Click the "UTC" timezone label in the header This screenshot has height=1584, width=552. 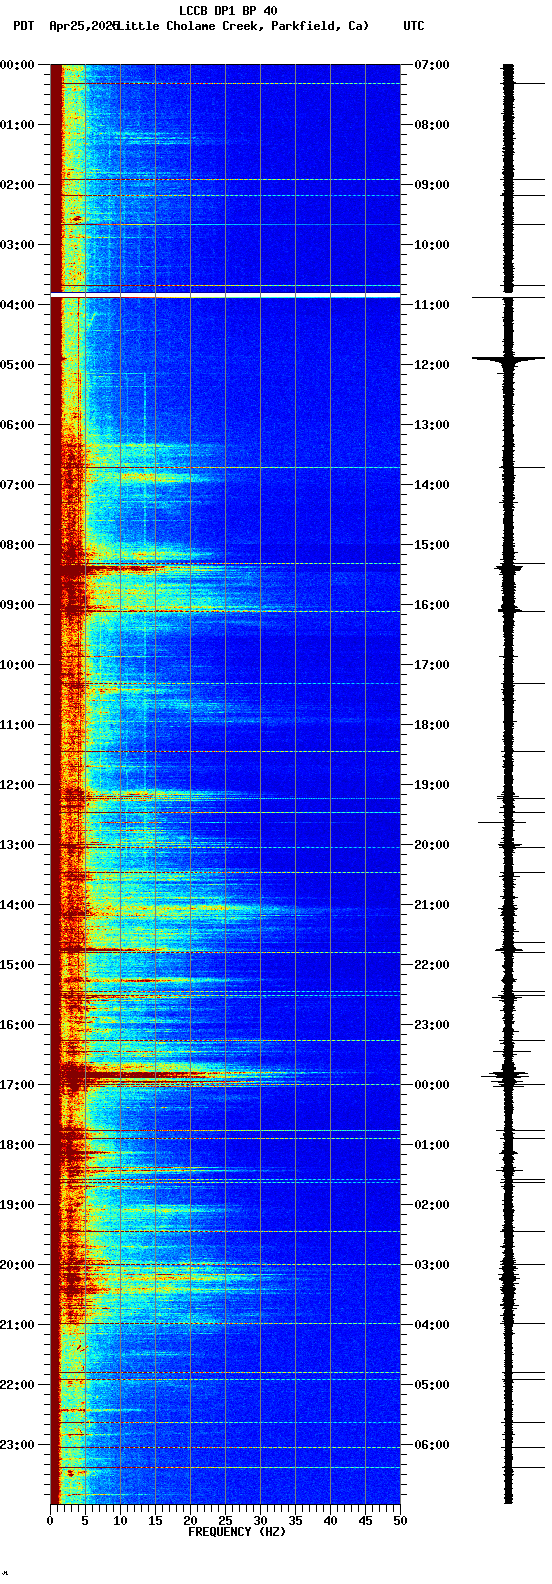coord(414,26)
